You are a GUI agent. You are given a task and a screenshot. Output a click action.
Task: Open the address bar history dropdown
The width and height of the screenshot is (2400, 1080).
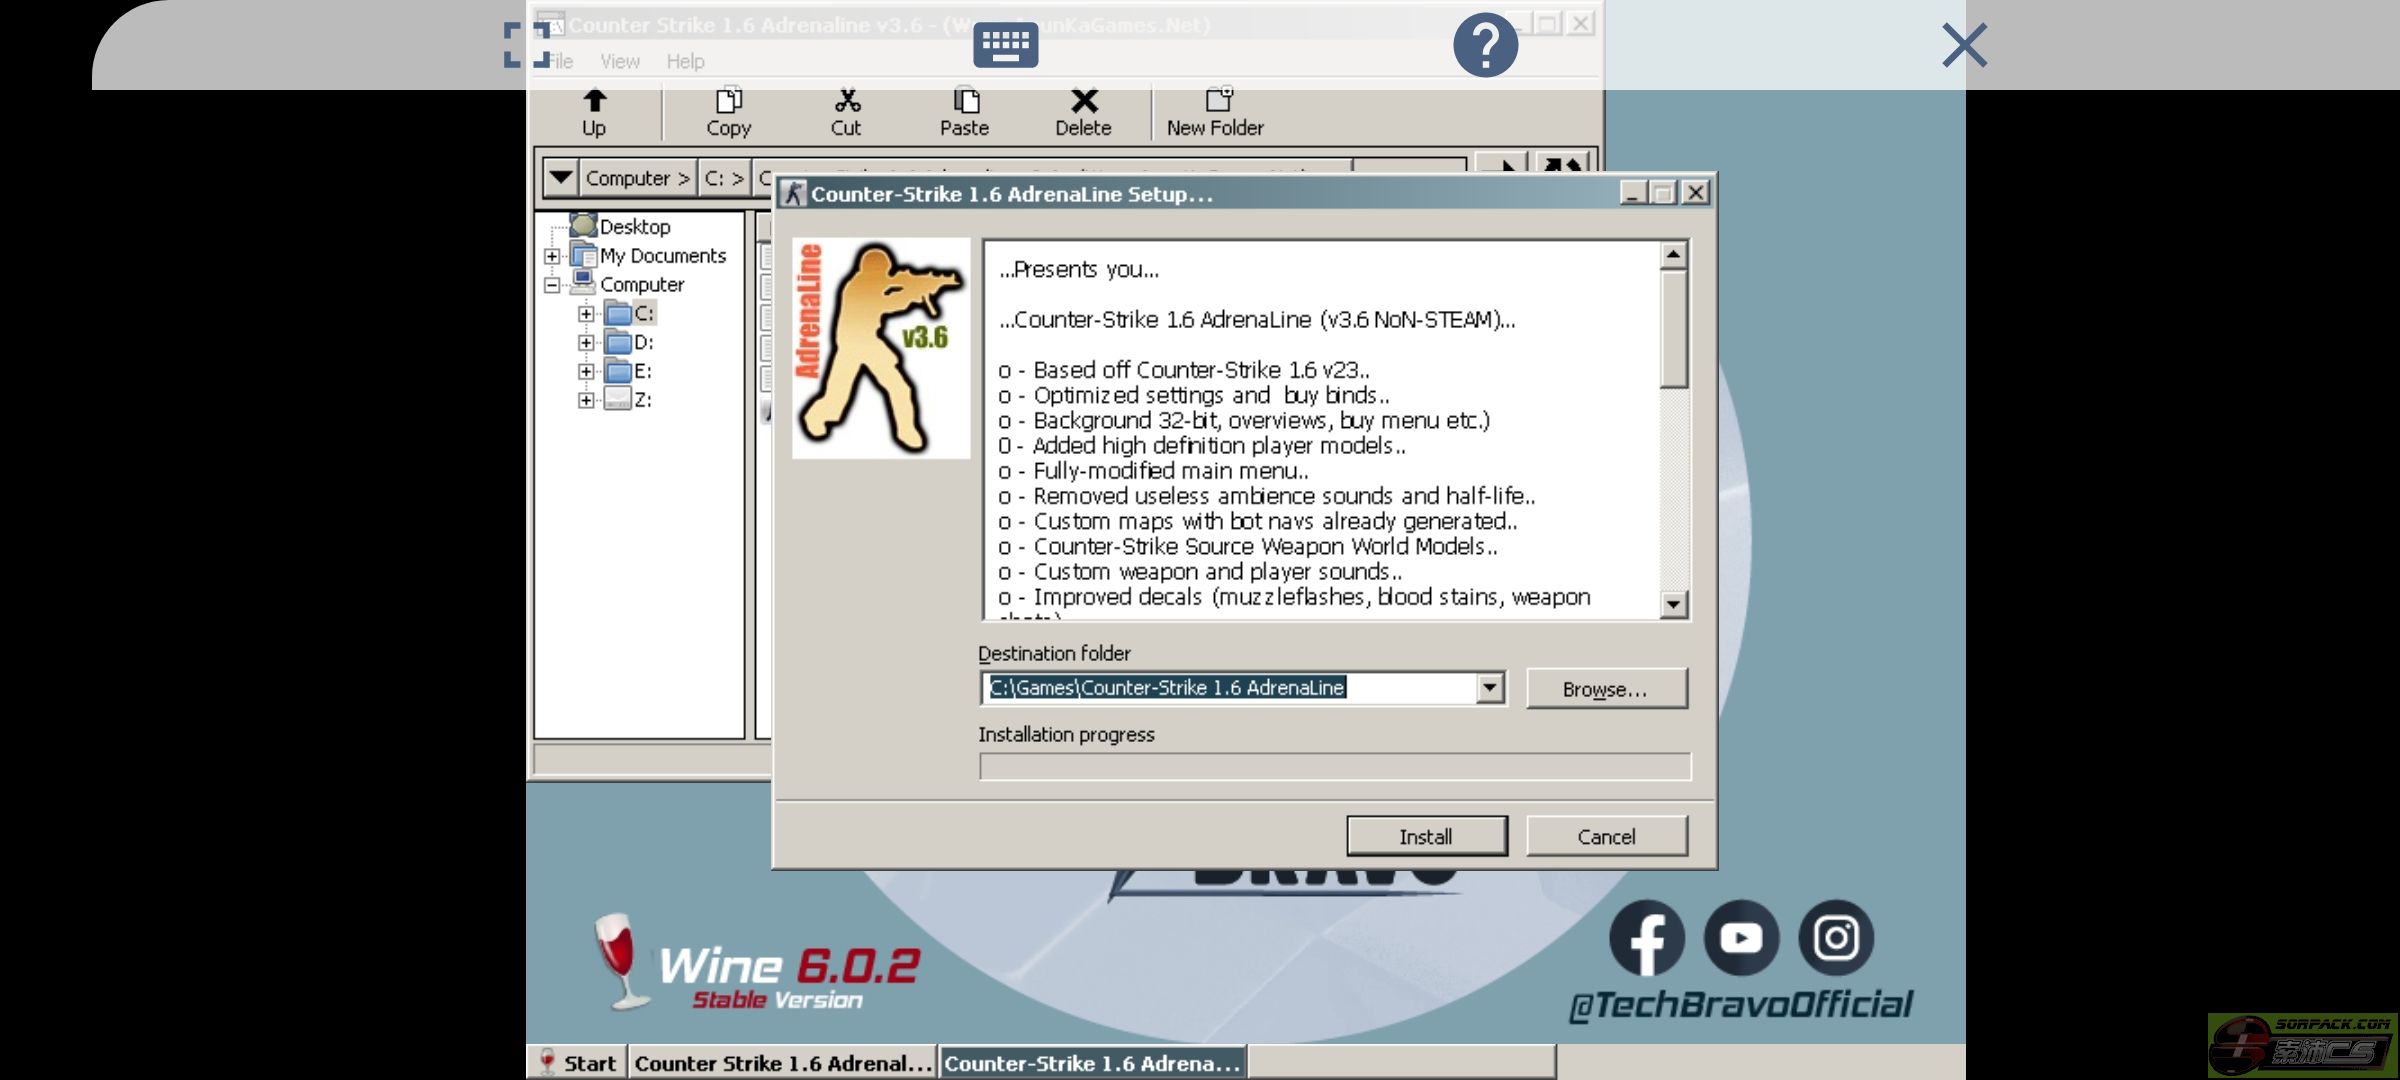(x=560, y=178)
